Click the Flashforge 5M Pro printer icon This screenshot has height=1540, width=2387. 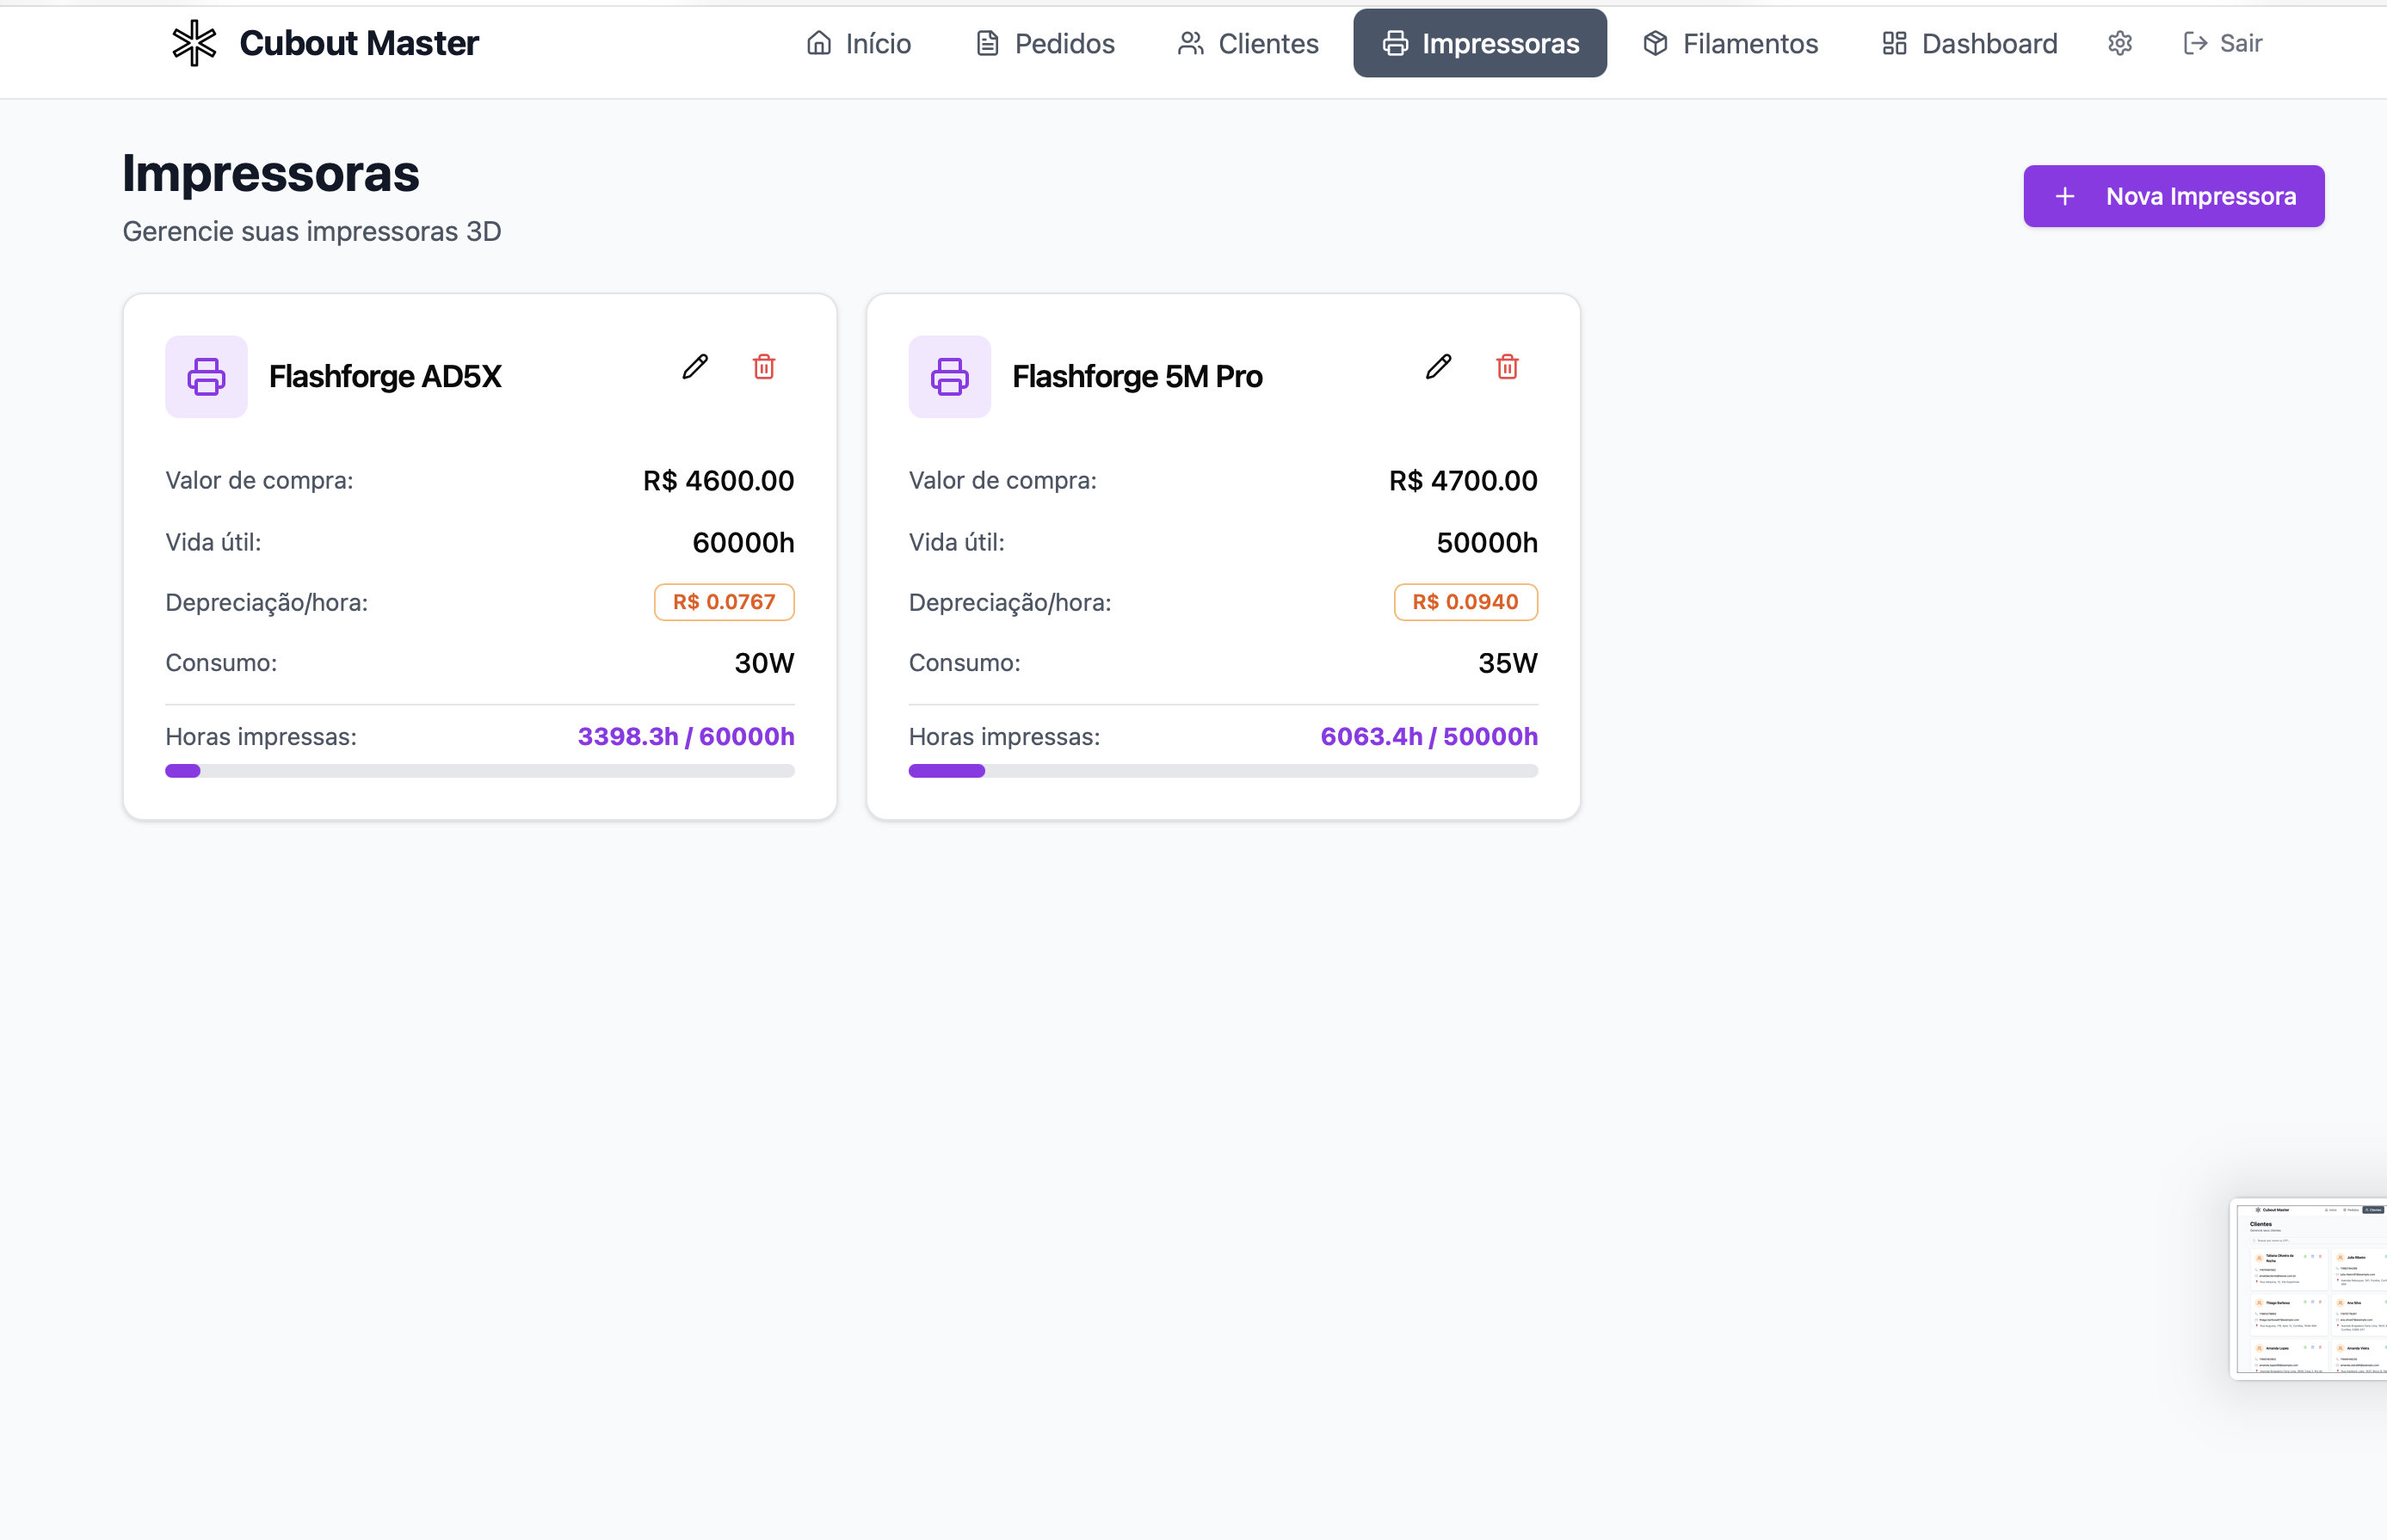coord(949,376)
